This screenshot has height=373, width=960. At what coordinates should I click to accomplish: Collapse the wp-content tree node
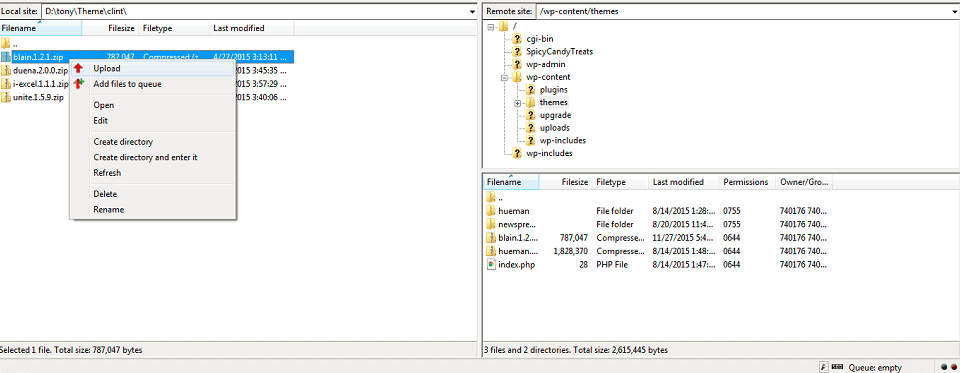(504, 77)
